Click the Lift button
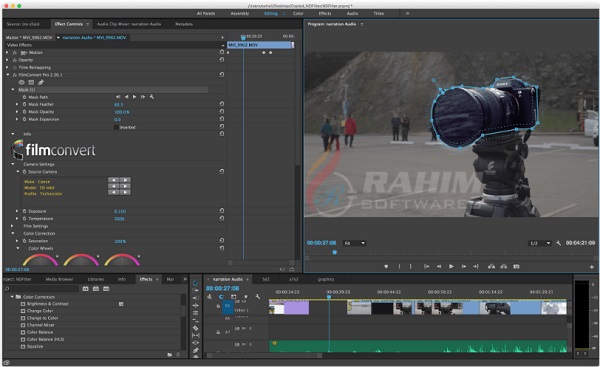600x367 pixels. tap(491, 266)
